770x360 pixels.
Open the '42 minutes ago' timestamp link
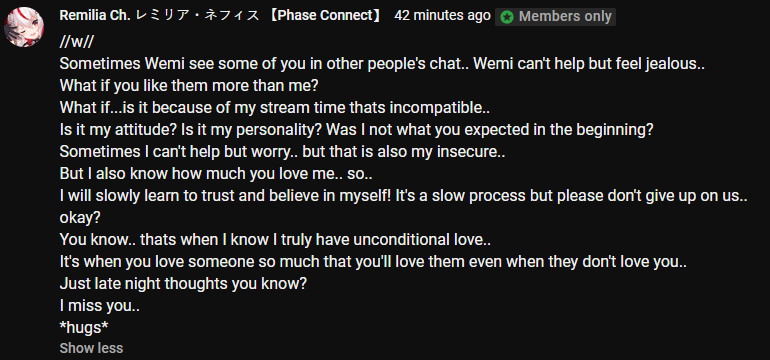tap(442, 16)
